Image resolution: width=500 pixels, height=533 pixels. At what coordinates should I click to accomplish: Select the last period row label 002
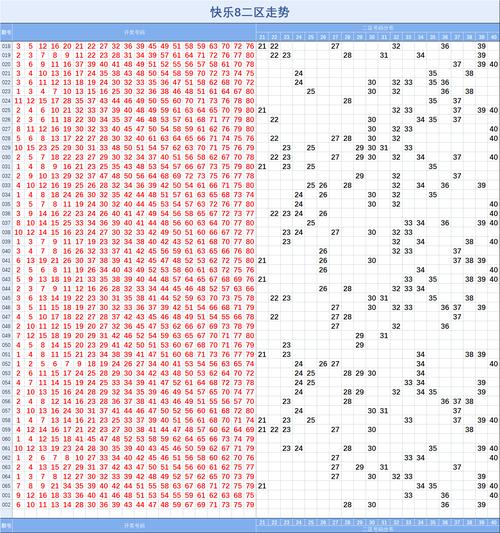(x=6, y=505)
